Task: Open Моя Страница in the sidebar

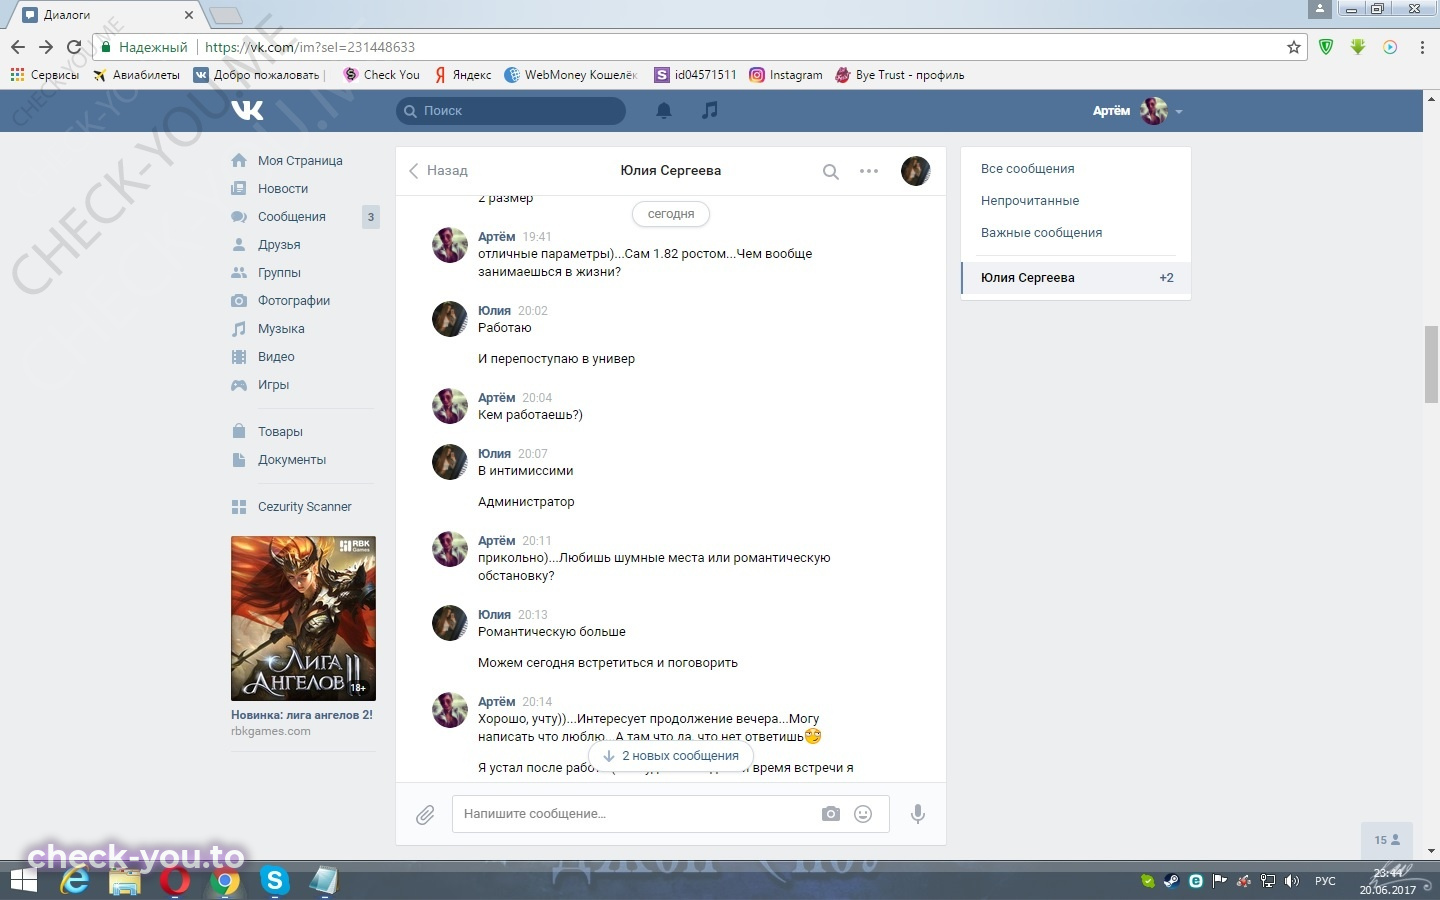Action: [x=300, y=161]
